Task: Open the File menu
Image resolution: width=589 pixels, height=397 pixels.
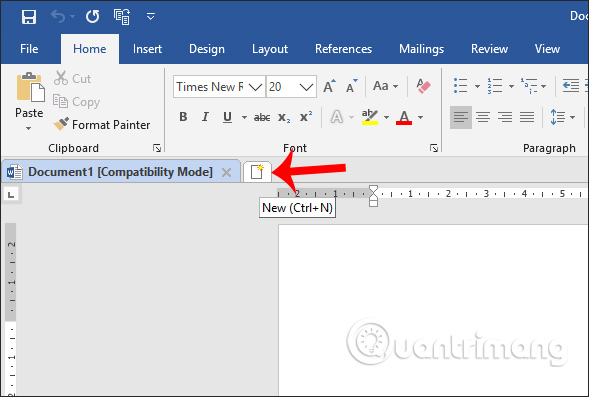Action: (x=29, y=49)
